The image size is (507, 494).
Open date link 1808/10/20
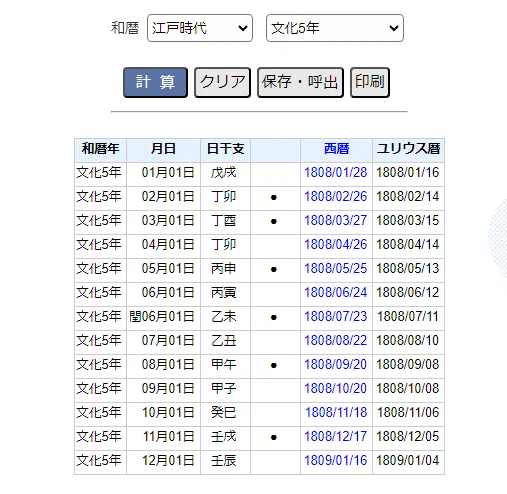coord(336,388)
